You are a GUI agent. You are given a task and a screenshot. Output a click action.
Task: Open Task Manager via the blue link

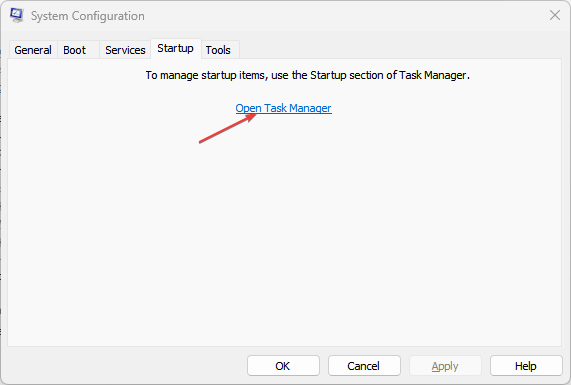click(x=283, y=108)
